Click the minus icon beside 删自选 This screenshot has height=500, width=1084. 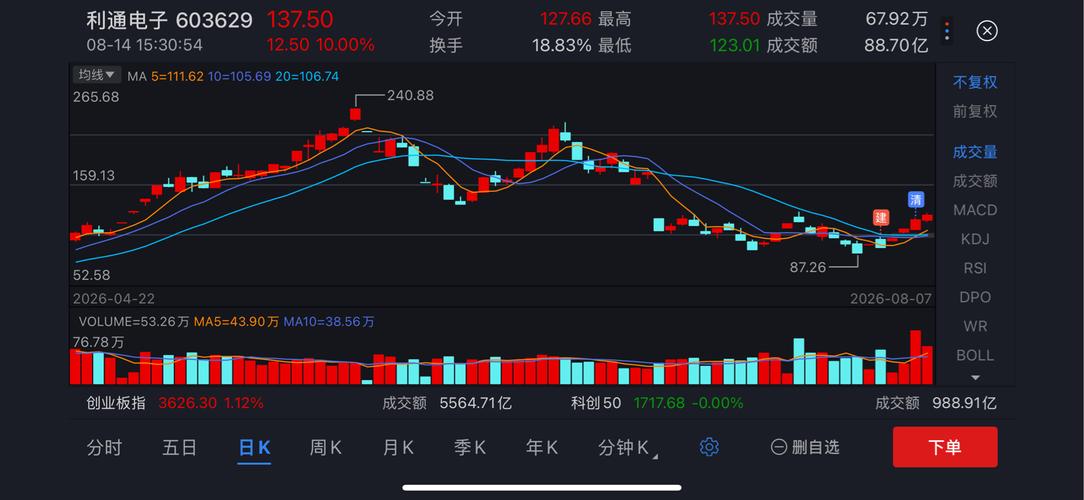click(x=779, y=447)
